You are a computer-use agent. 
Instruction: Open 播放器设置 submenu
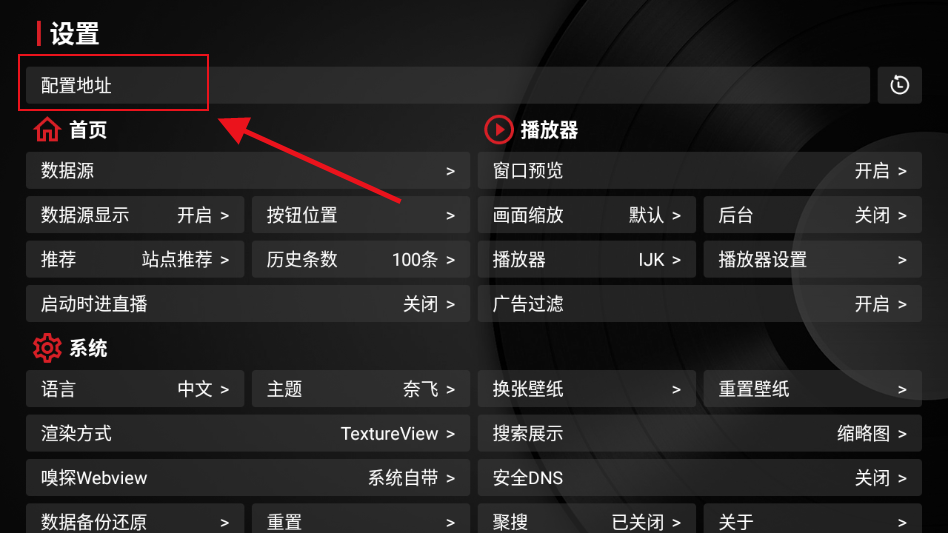click(813, 259)
